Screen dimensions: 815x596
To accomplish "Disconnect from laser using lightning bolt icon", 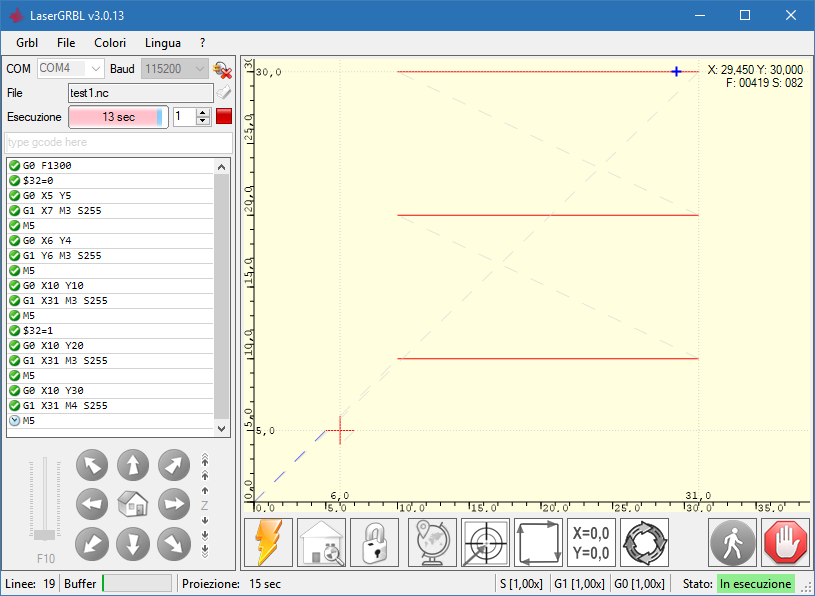I will pyautogui.click(x=266, y=542).
